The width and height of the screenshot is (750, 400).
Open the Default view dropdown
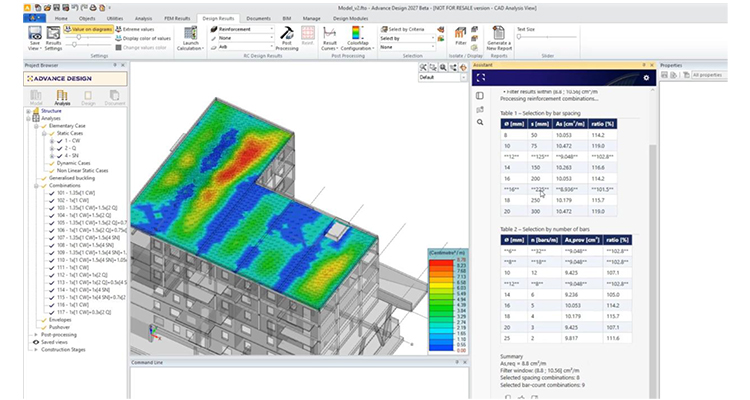(442, 78)
